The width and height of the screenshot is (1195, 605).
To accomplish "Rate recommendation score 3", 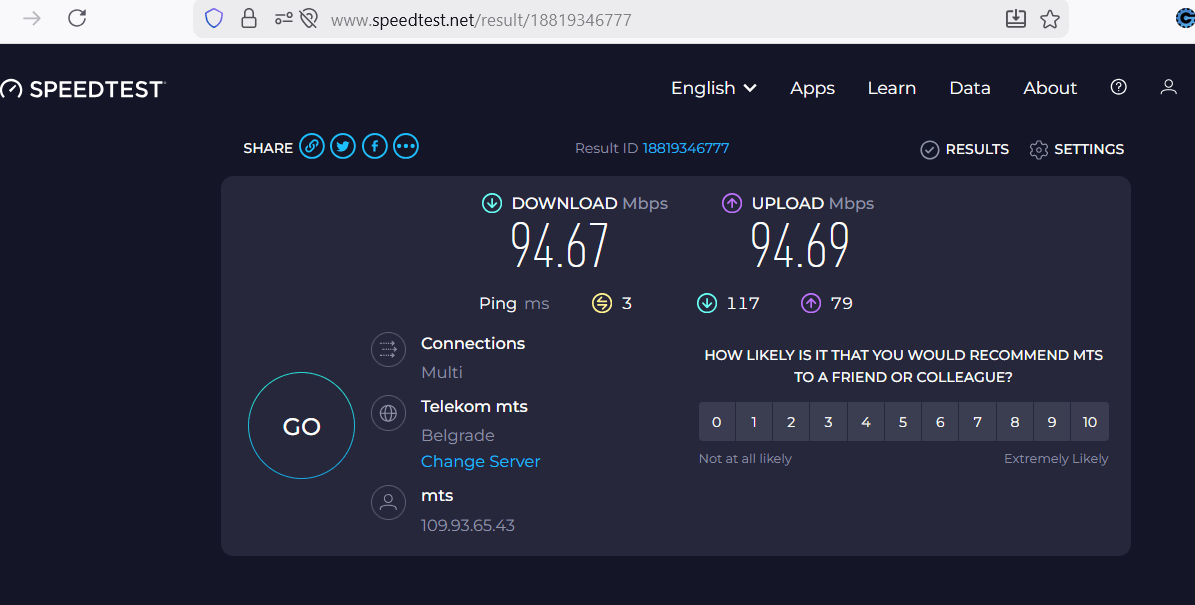I will point(828,422).
